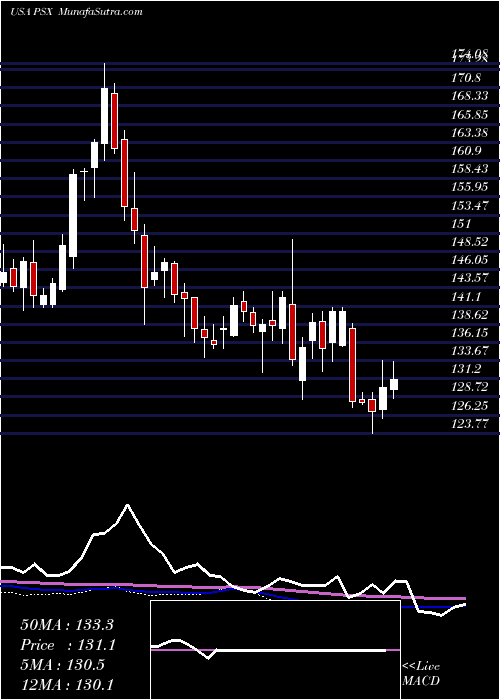The height and width of the screenshot is (700, 500).
Task: Select the 5MA : 130.5 value
Action: 62,665
